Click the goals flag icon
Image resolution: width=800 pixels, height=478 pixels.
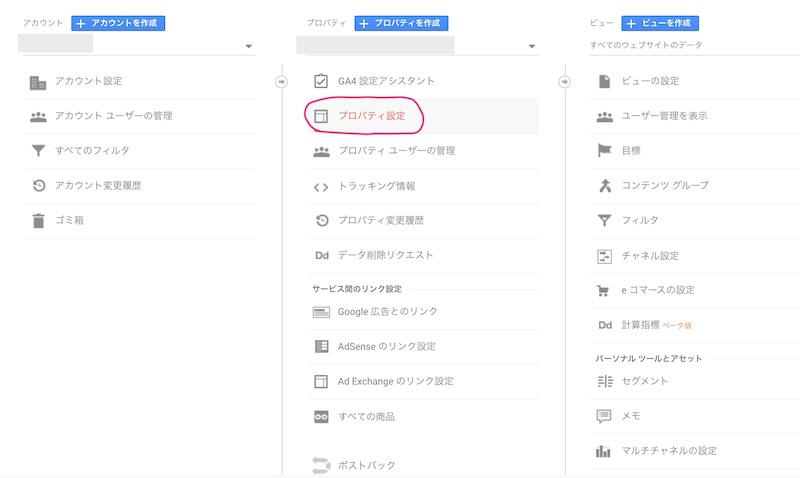(605, 150)
